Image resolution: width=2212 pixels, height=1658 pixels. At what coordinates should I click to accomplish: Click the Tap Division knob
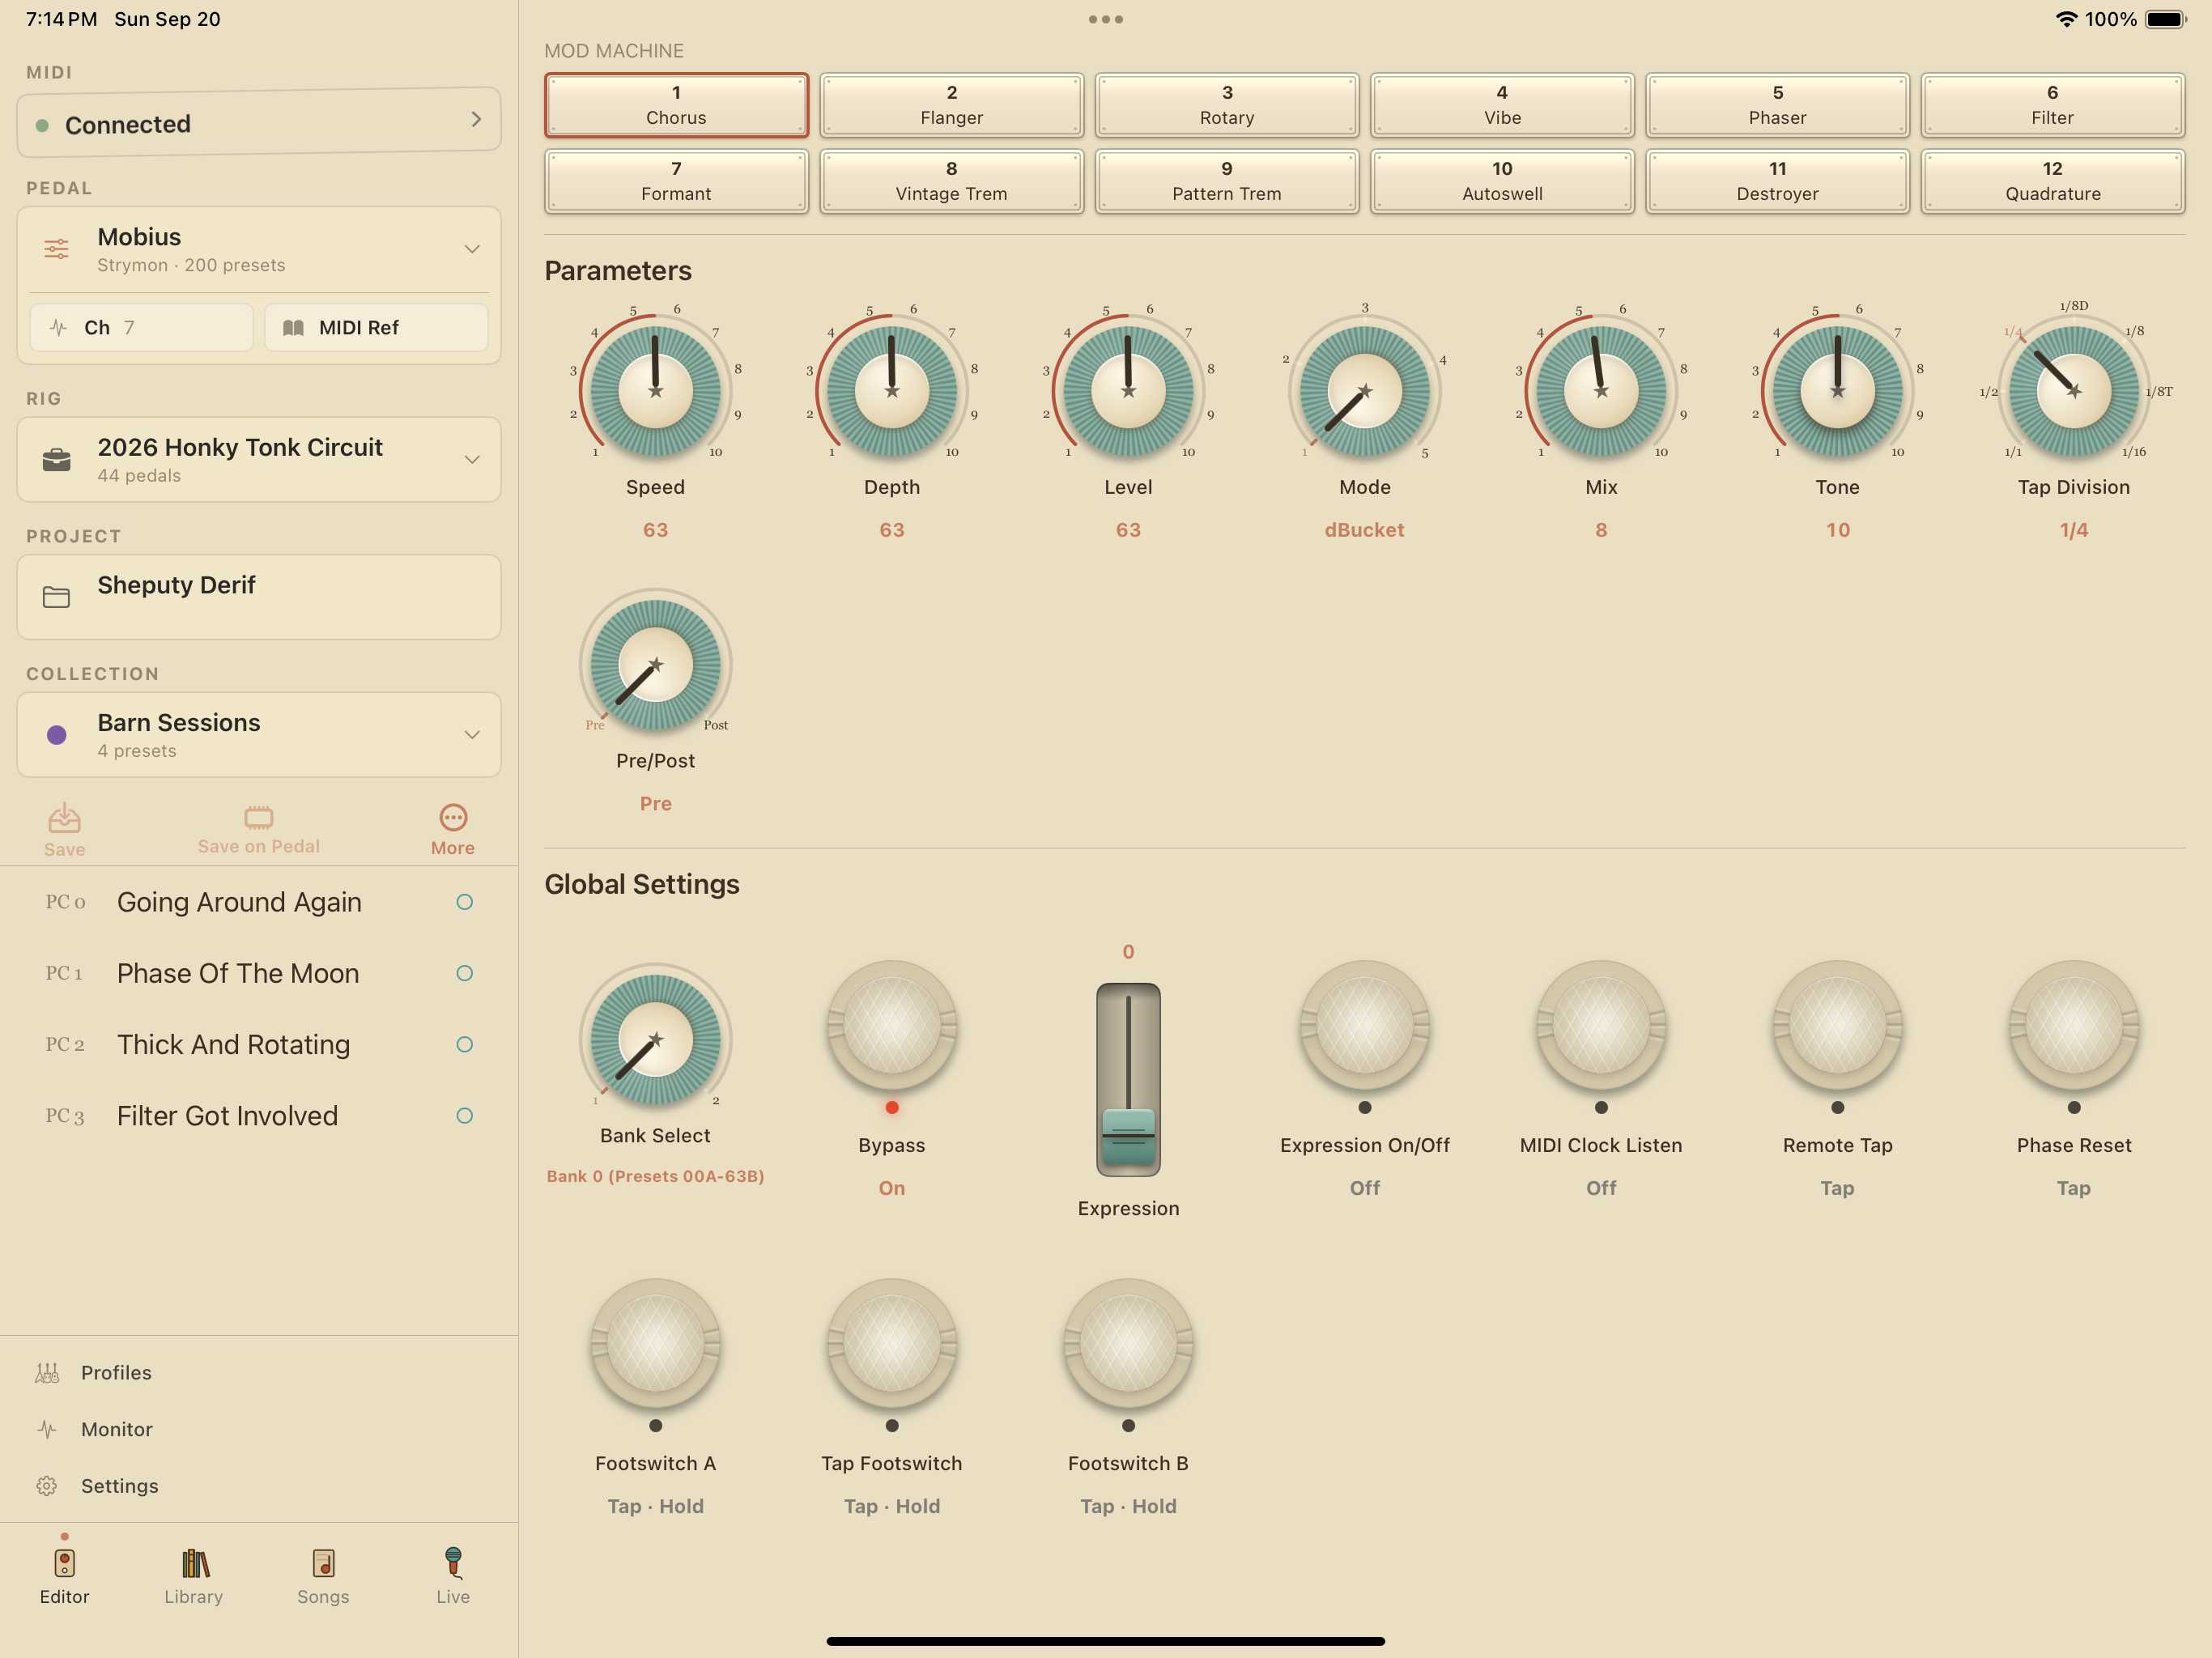[x=2074, y=390]
